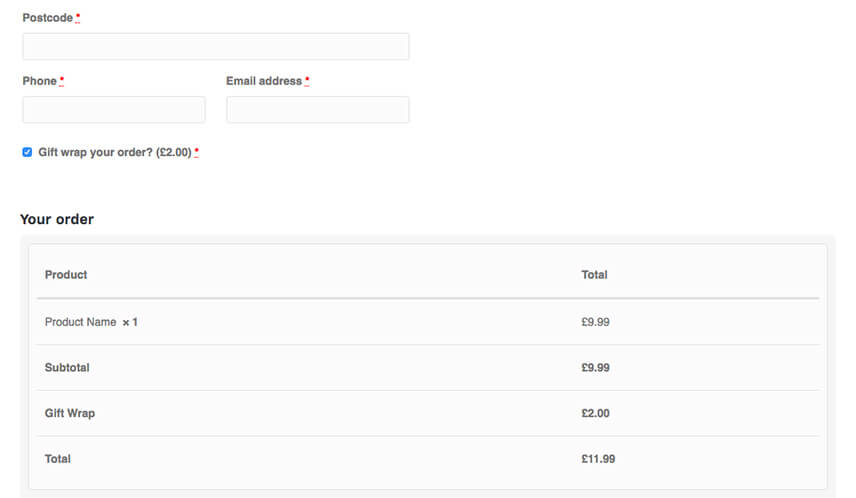Select the Email address input field
The height and width of the screenshot is (498, 856).
(x=317, y=110)
